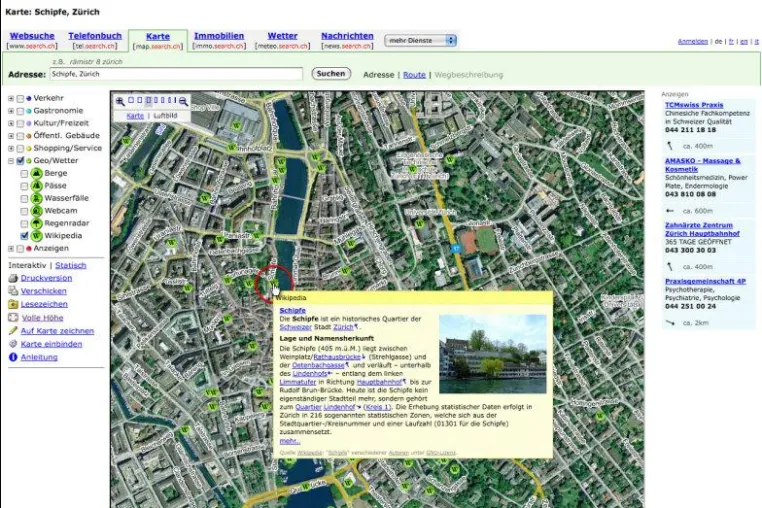Click the send icon beside Verschicken
The image size is (762, 508).
pos(13,291)
